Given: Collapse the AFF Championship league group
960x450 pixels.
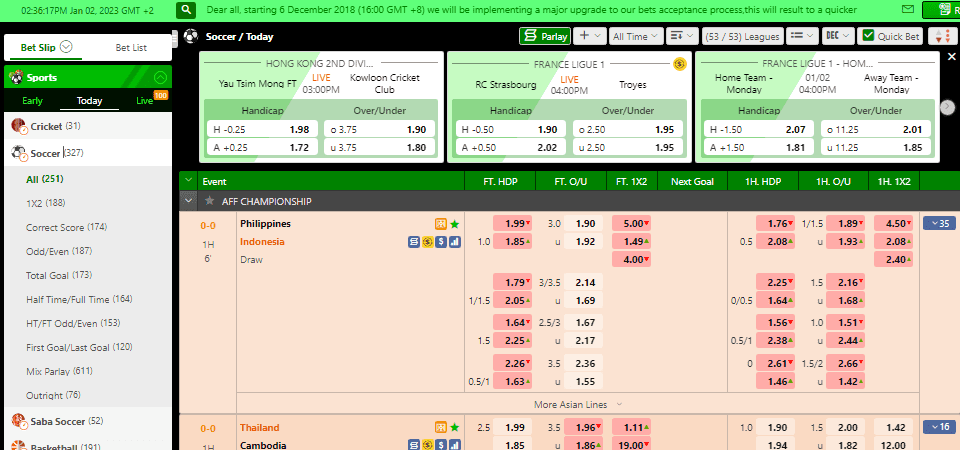Looking at the screenshot, I should click(188, 201).
